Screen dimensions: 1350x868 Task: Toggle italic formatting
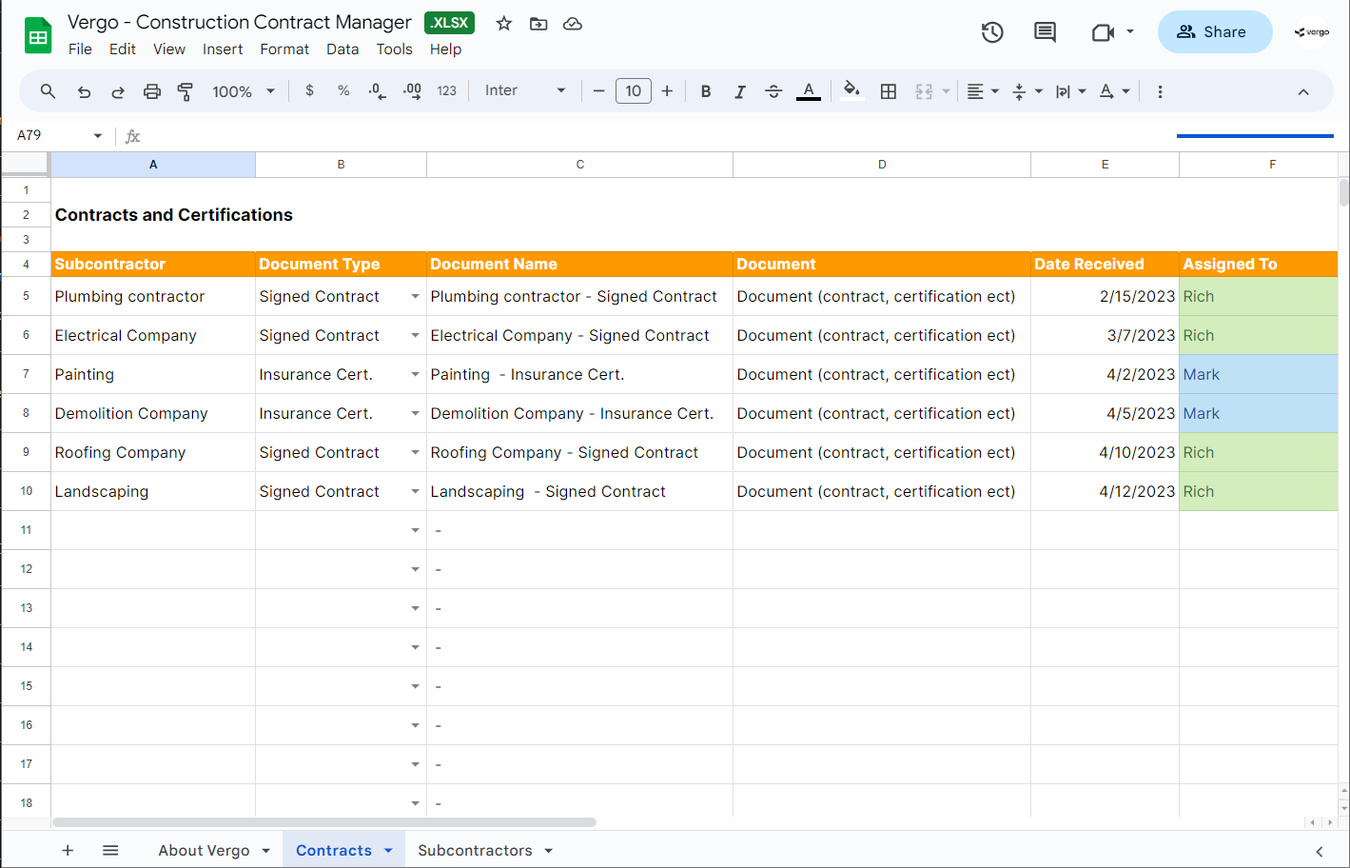click(x=739, y=91)
